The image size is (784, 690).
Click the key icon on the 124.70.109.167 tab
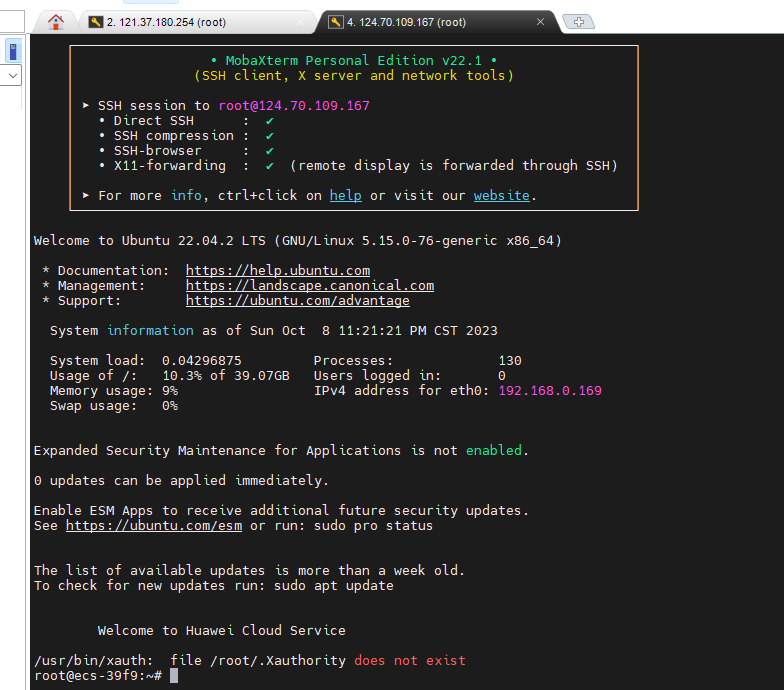(x=336, y=22)
